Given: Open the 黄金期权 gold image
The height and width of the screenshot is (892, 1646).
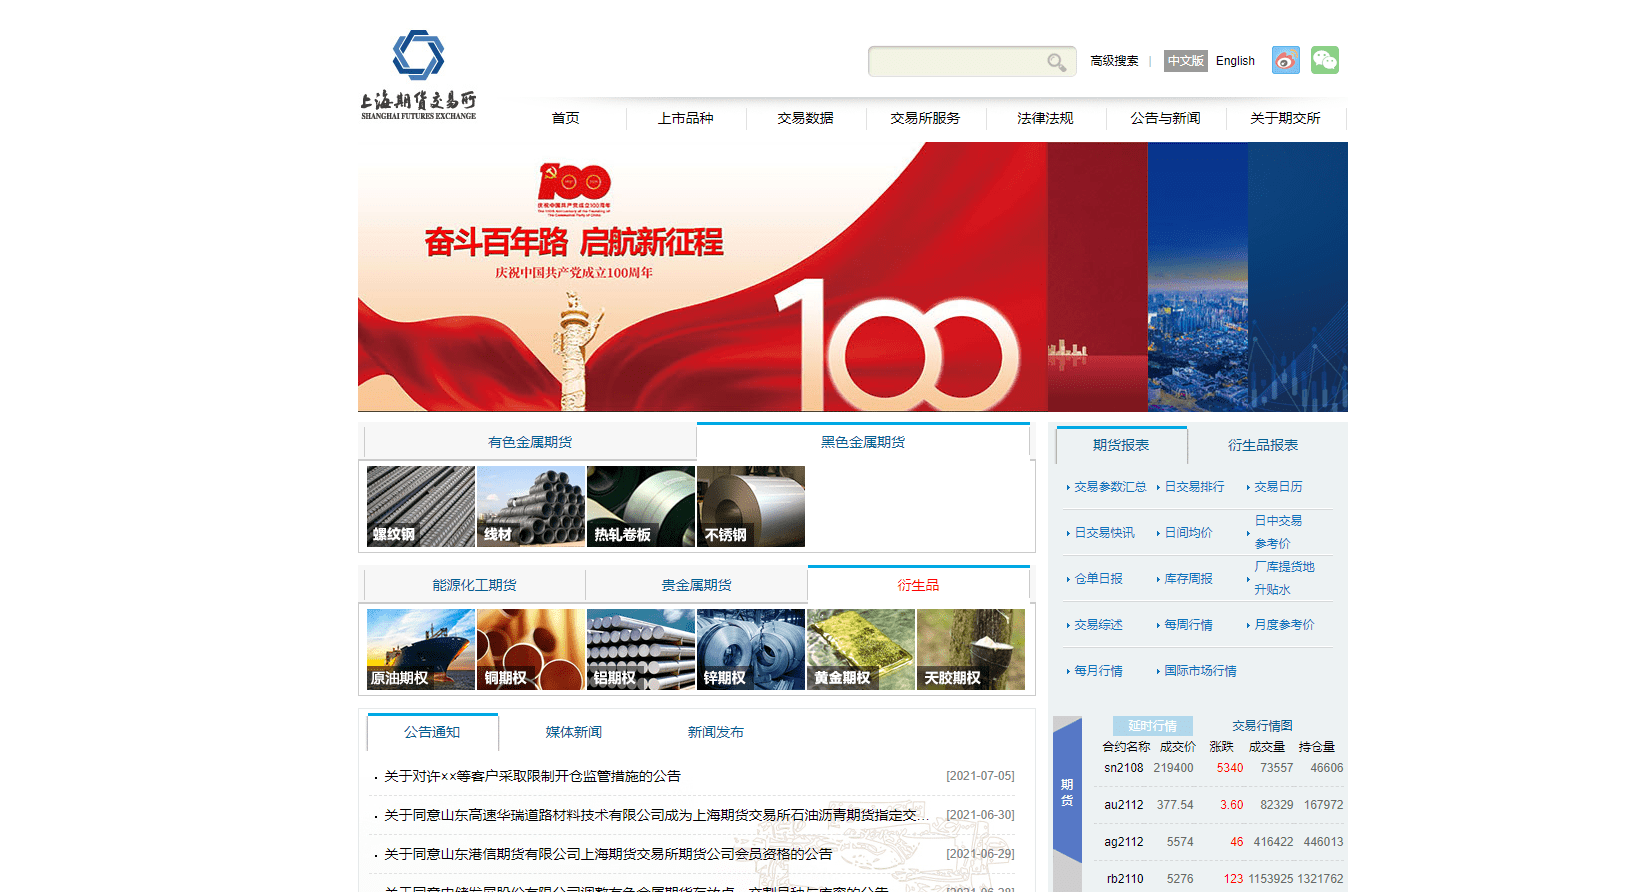Looking at the screenshot, I should click(x=861, y=649).
